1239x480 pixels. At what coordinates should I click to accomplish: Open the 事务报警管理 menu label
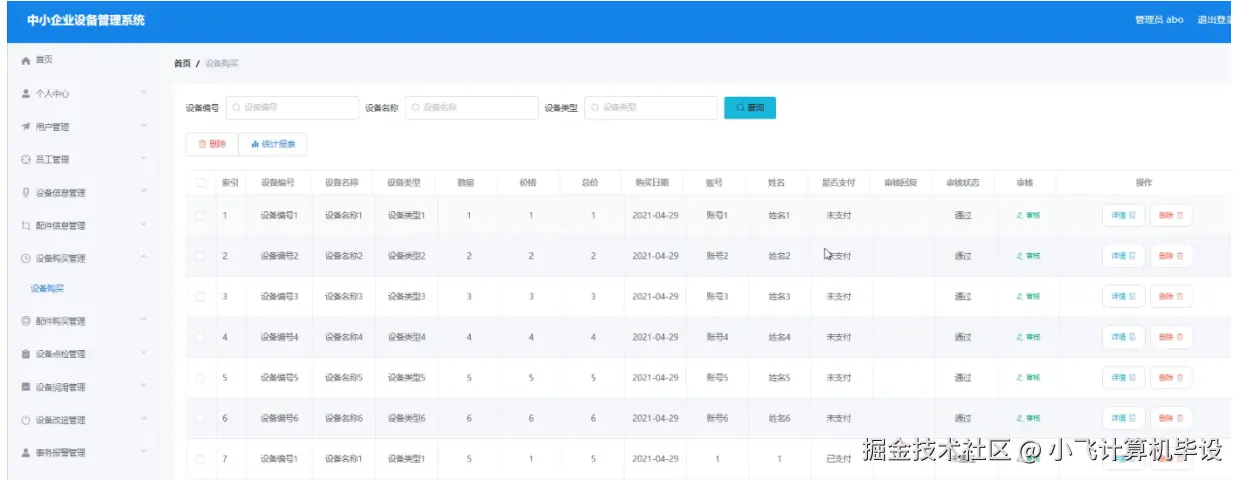point(61,453)
